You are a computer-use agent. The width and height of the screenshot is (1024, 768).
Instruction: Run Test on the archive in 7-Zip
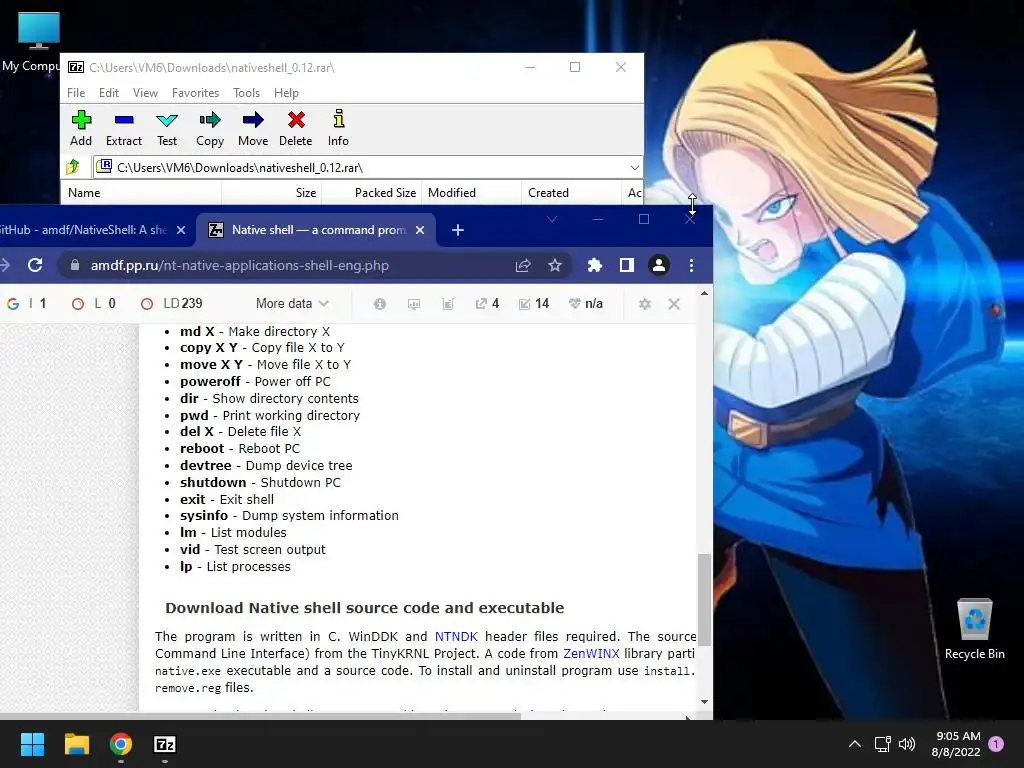tap(167, 128)
